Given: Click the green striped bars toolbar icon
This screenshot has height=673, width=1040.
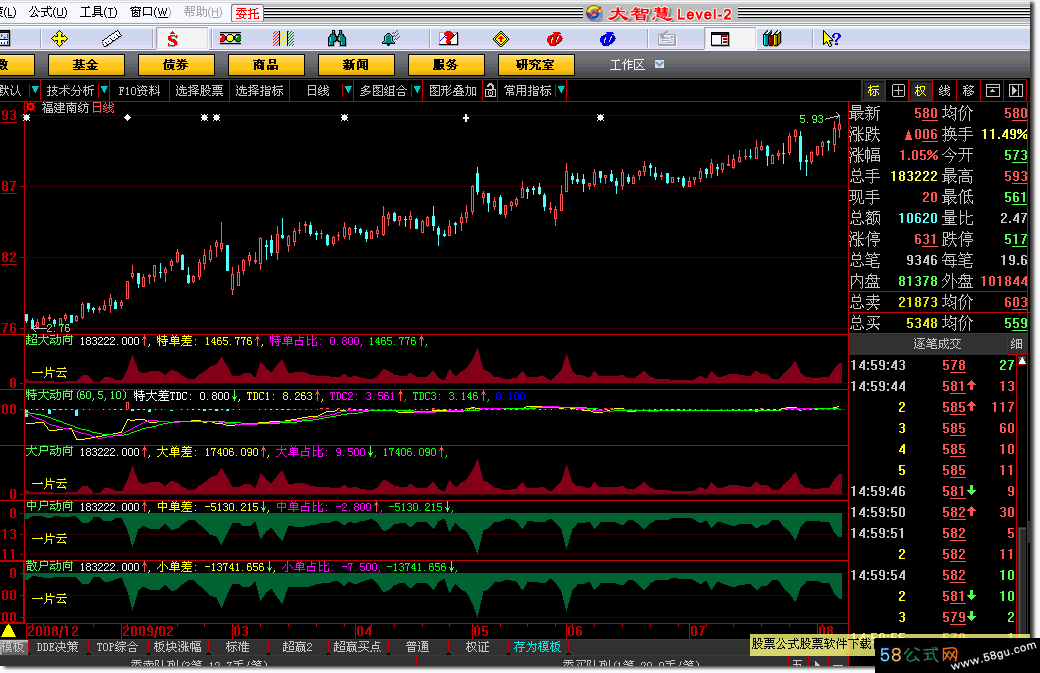Looking at the screenshot, I should [x=284, y=39].
